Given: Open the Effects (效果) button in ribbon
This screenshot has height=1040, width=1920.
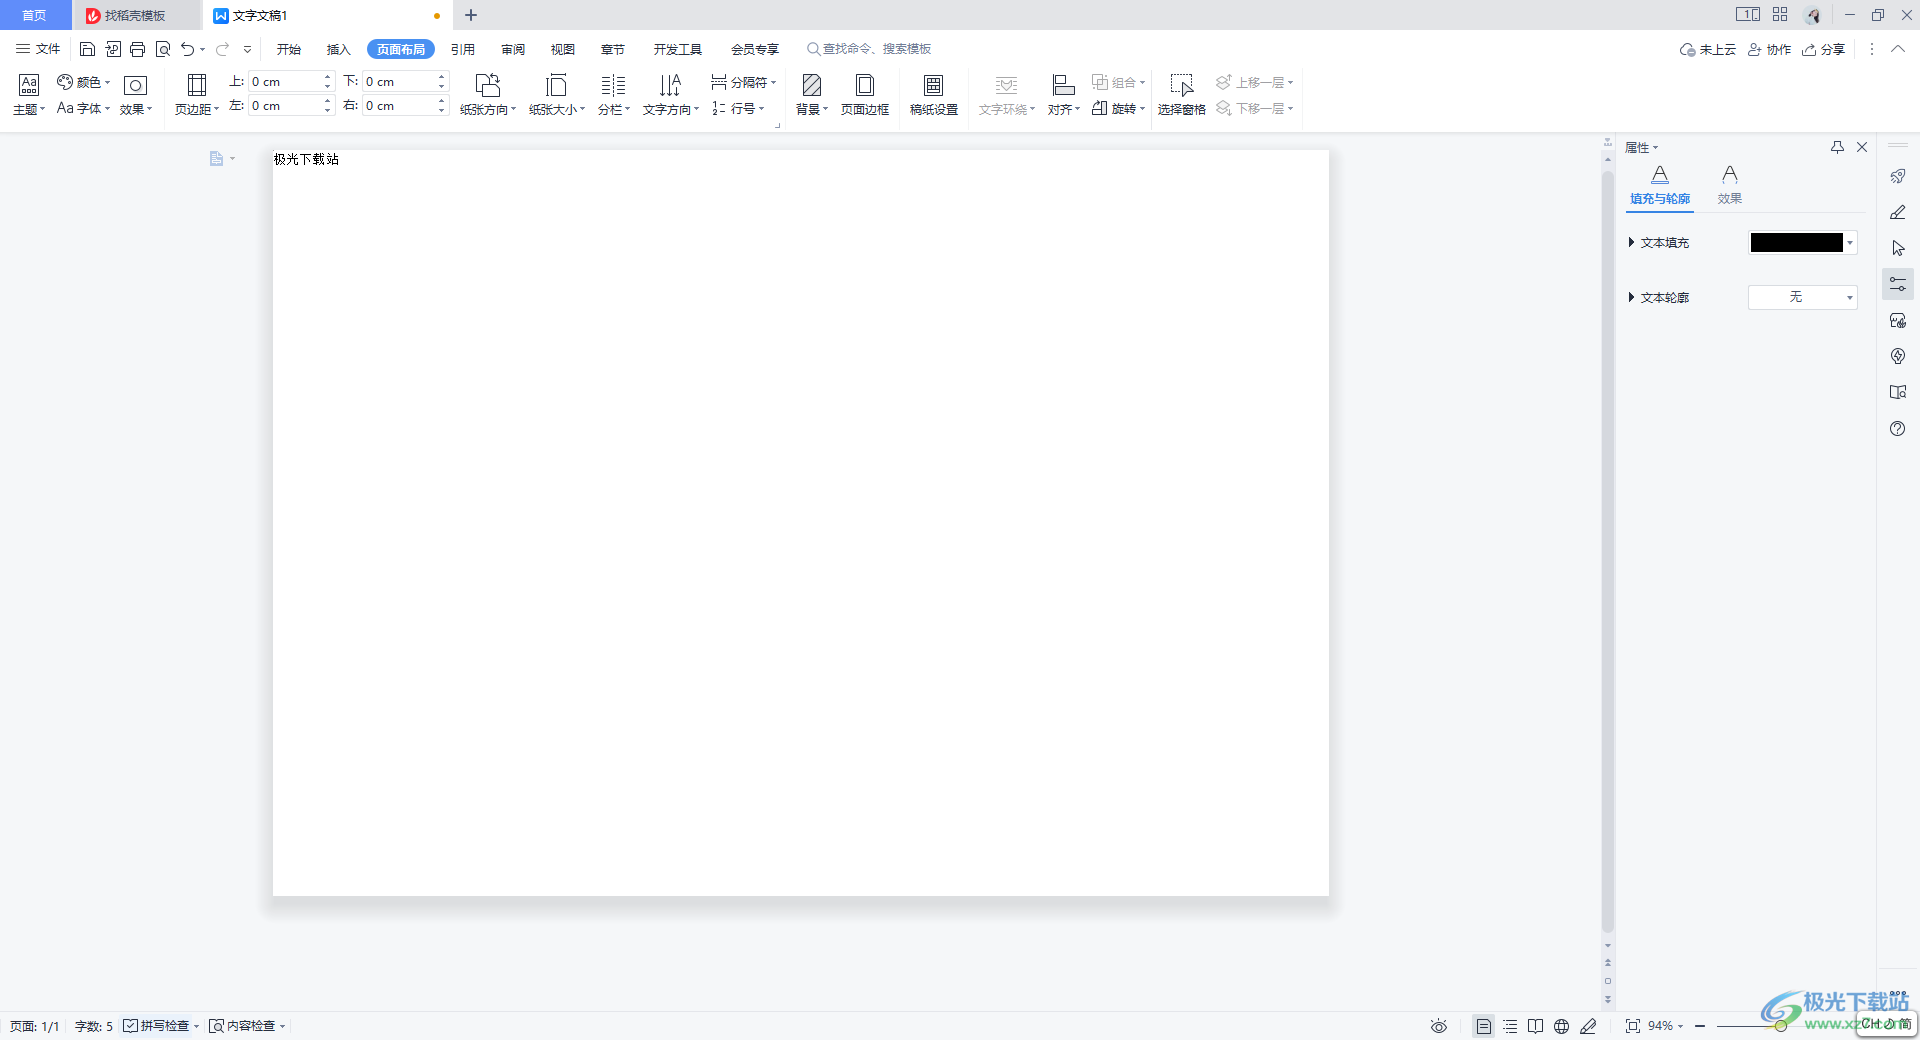Looking at the screenshot, I should pyautogui.click(x=135, y=95).
